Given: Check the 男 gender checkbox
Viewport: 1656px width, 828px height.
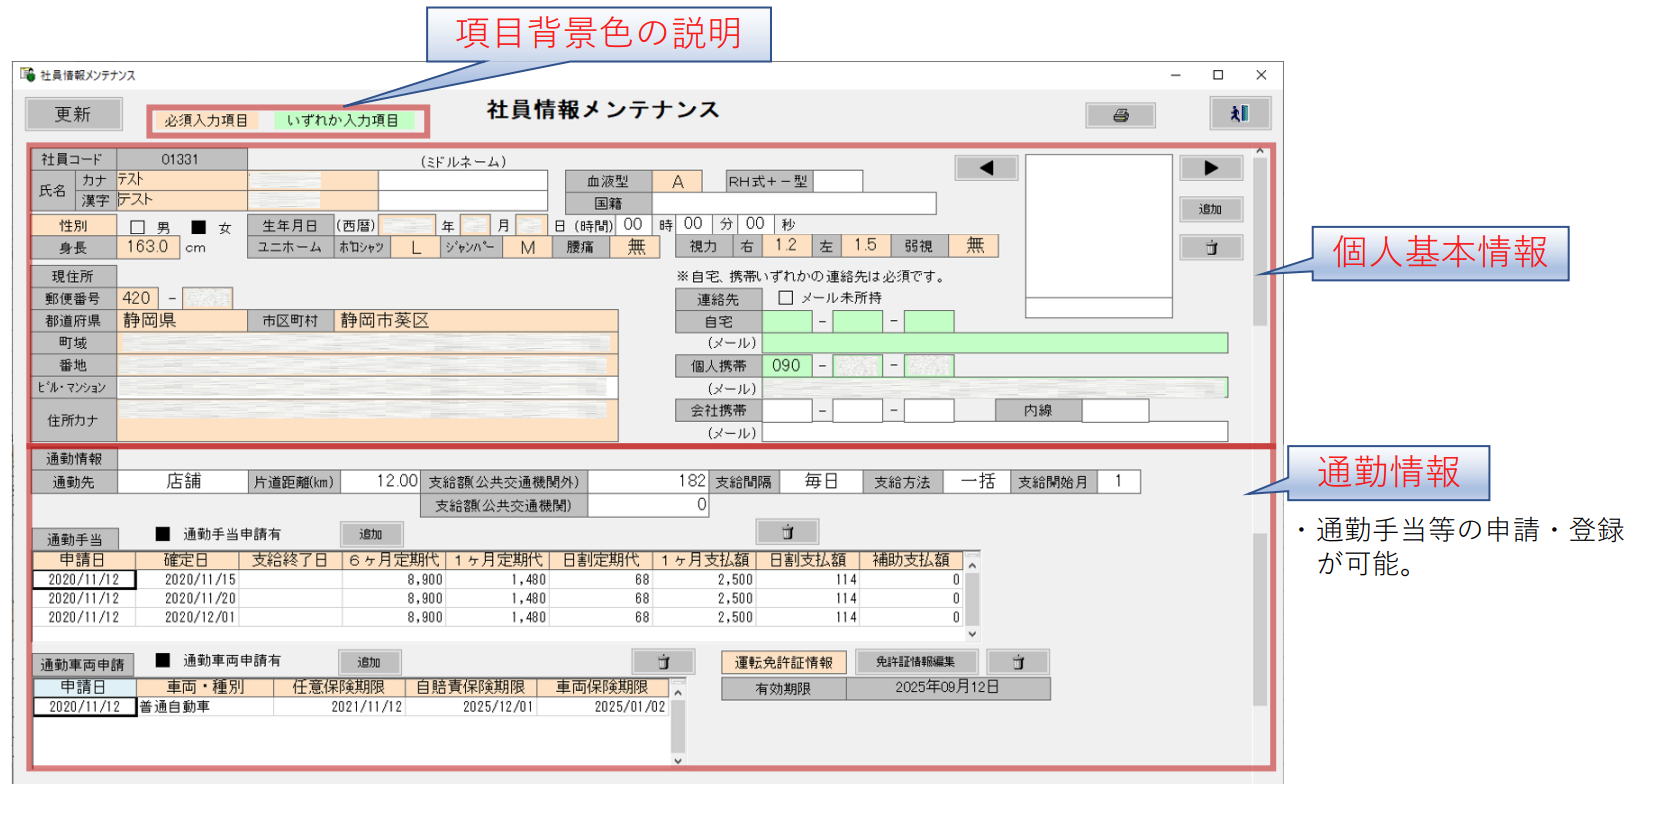Looking at the screenshot, I should pos(138,227).
